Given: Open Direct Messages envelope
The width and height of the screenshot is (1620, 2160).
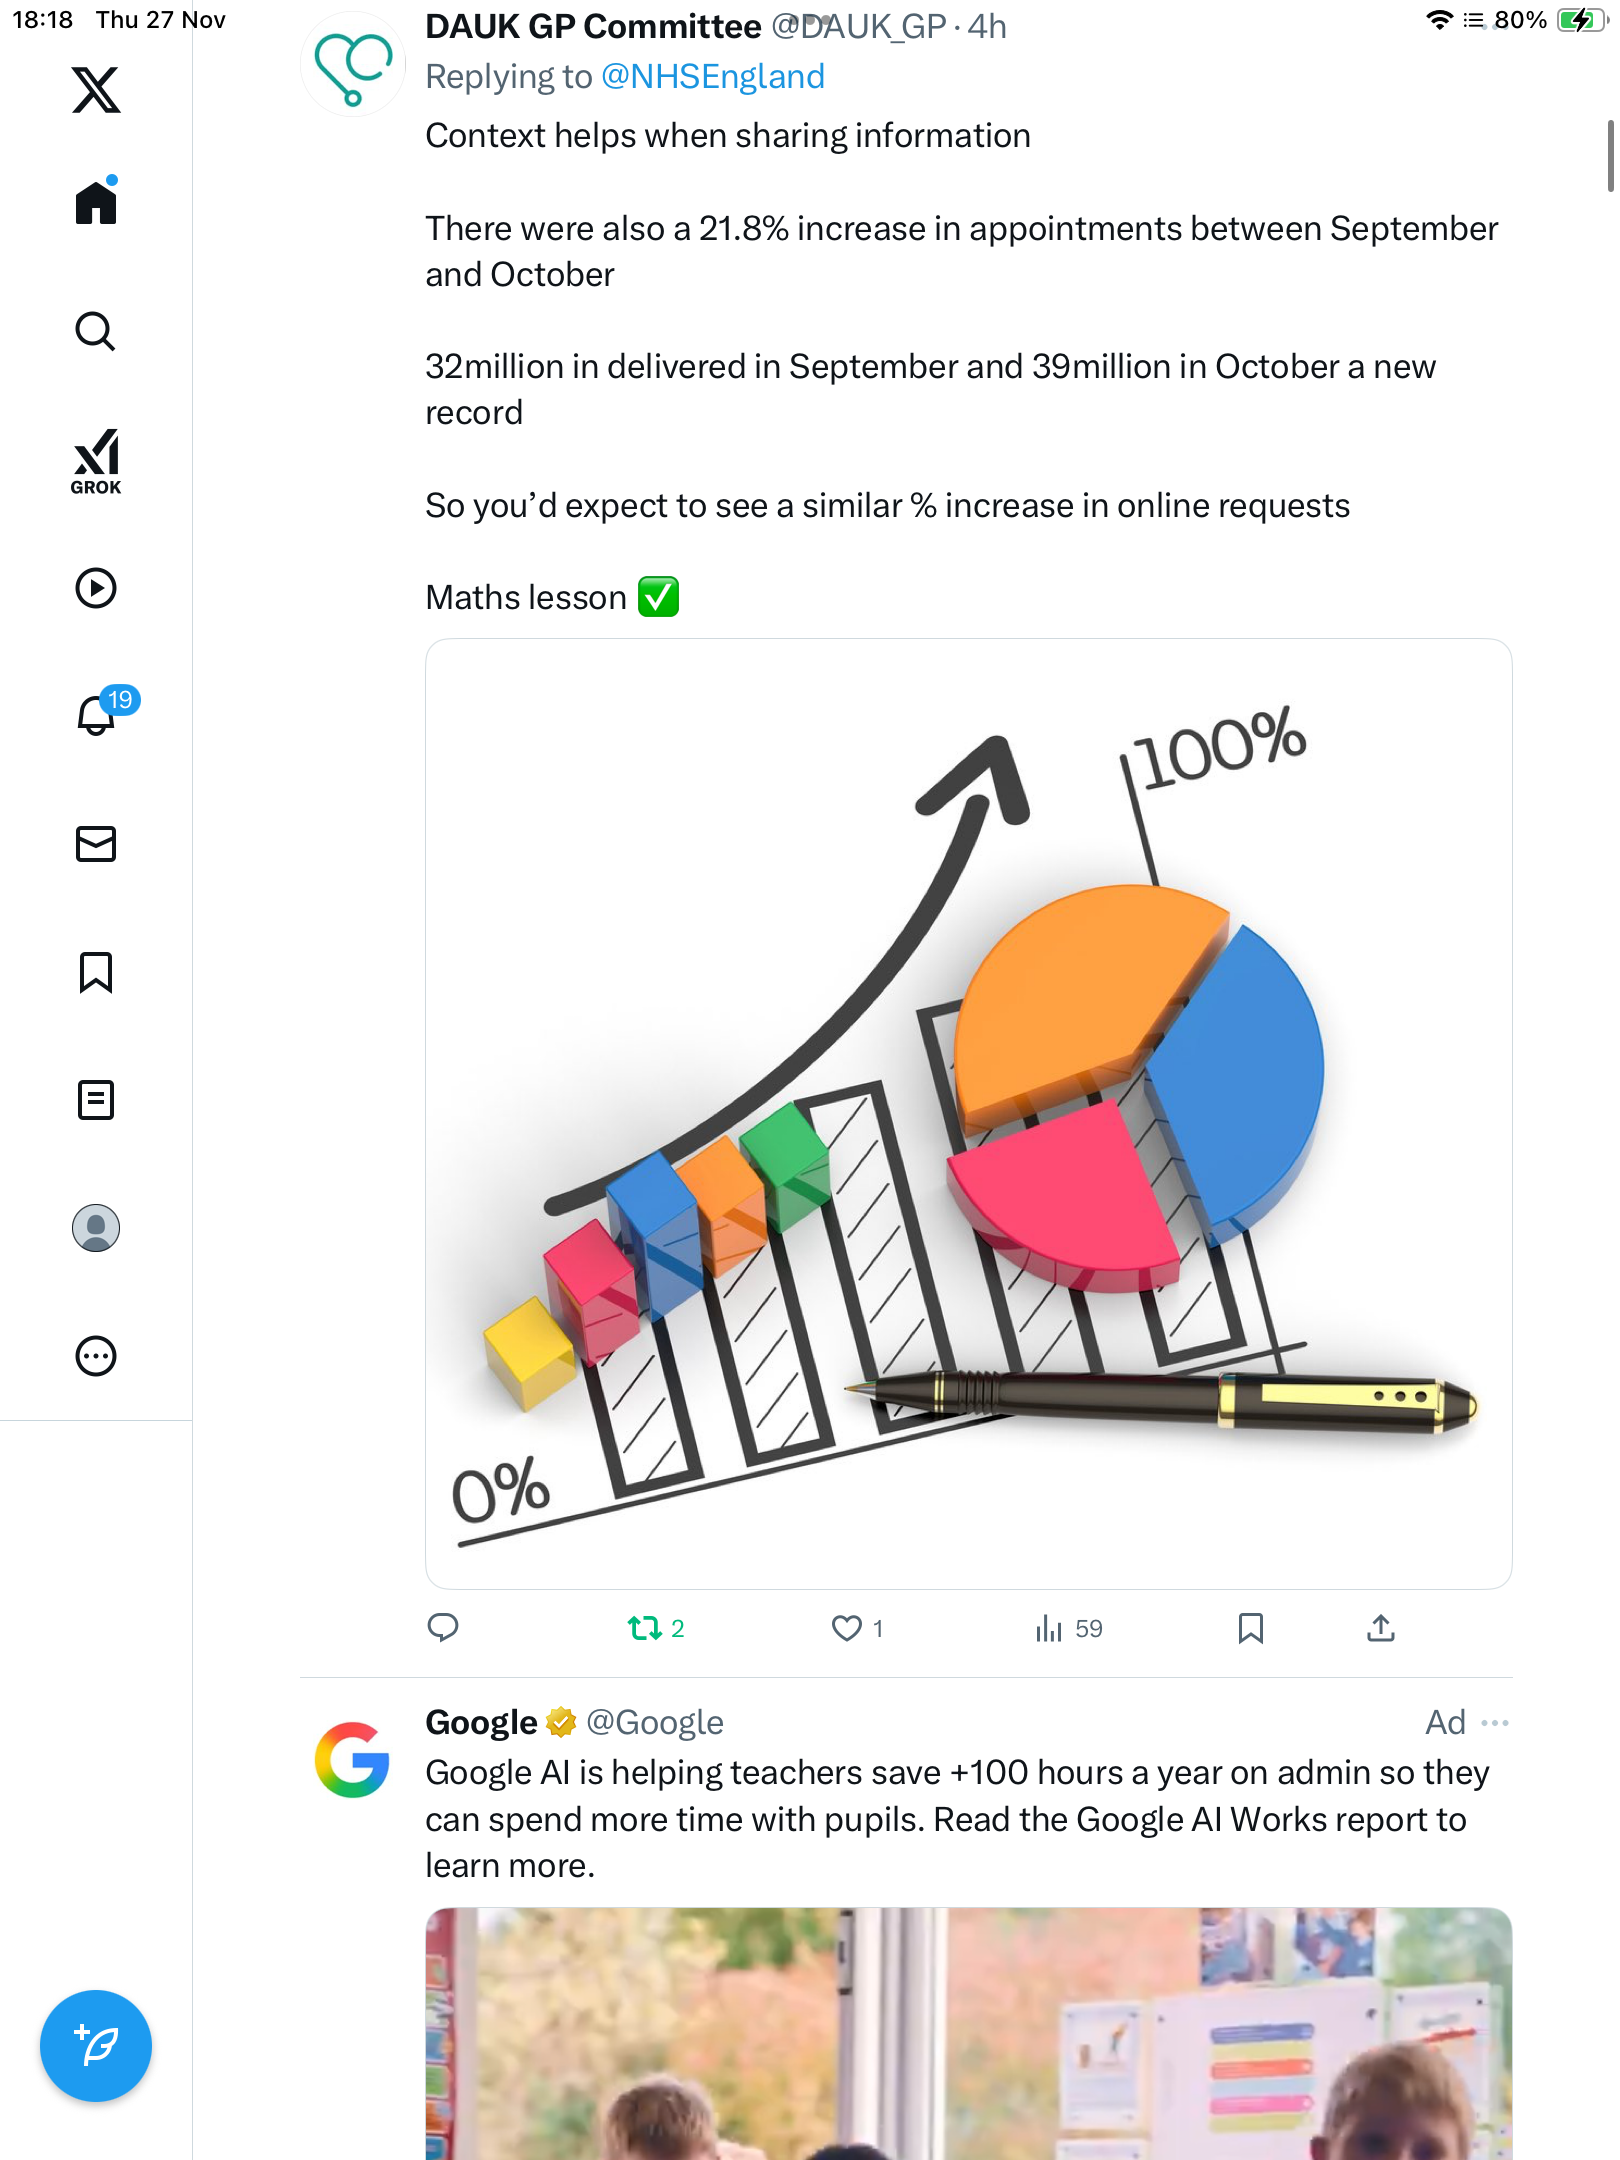Looking at the screenshot, I should [x=96, y=844].
